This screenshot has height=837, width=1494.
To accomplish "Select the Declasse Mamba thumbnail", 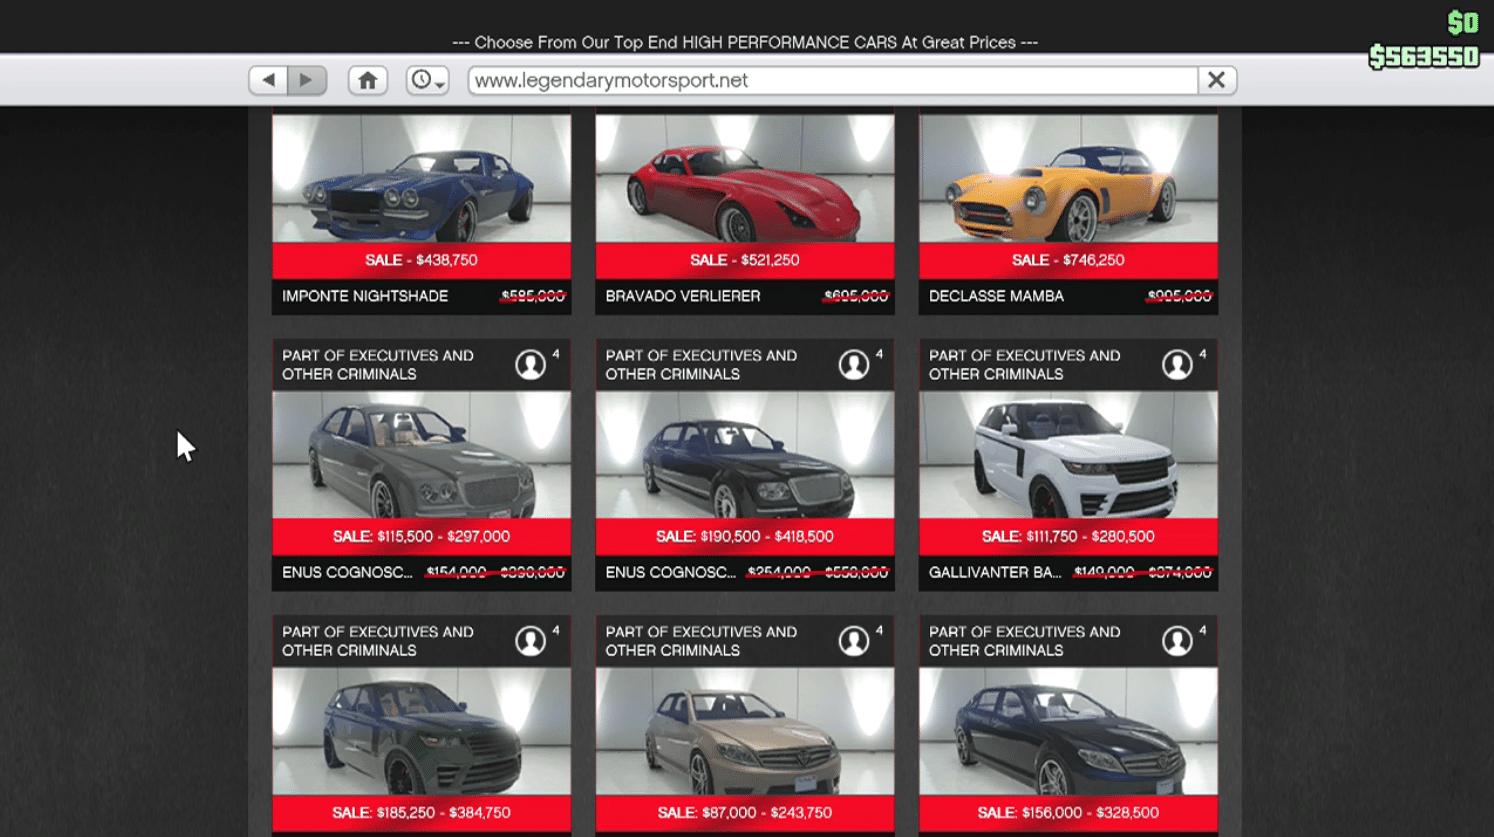I will point(1067,178).
